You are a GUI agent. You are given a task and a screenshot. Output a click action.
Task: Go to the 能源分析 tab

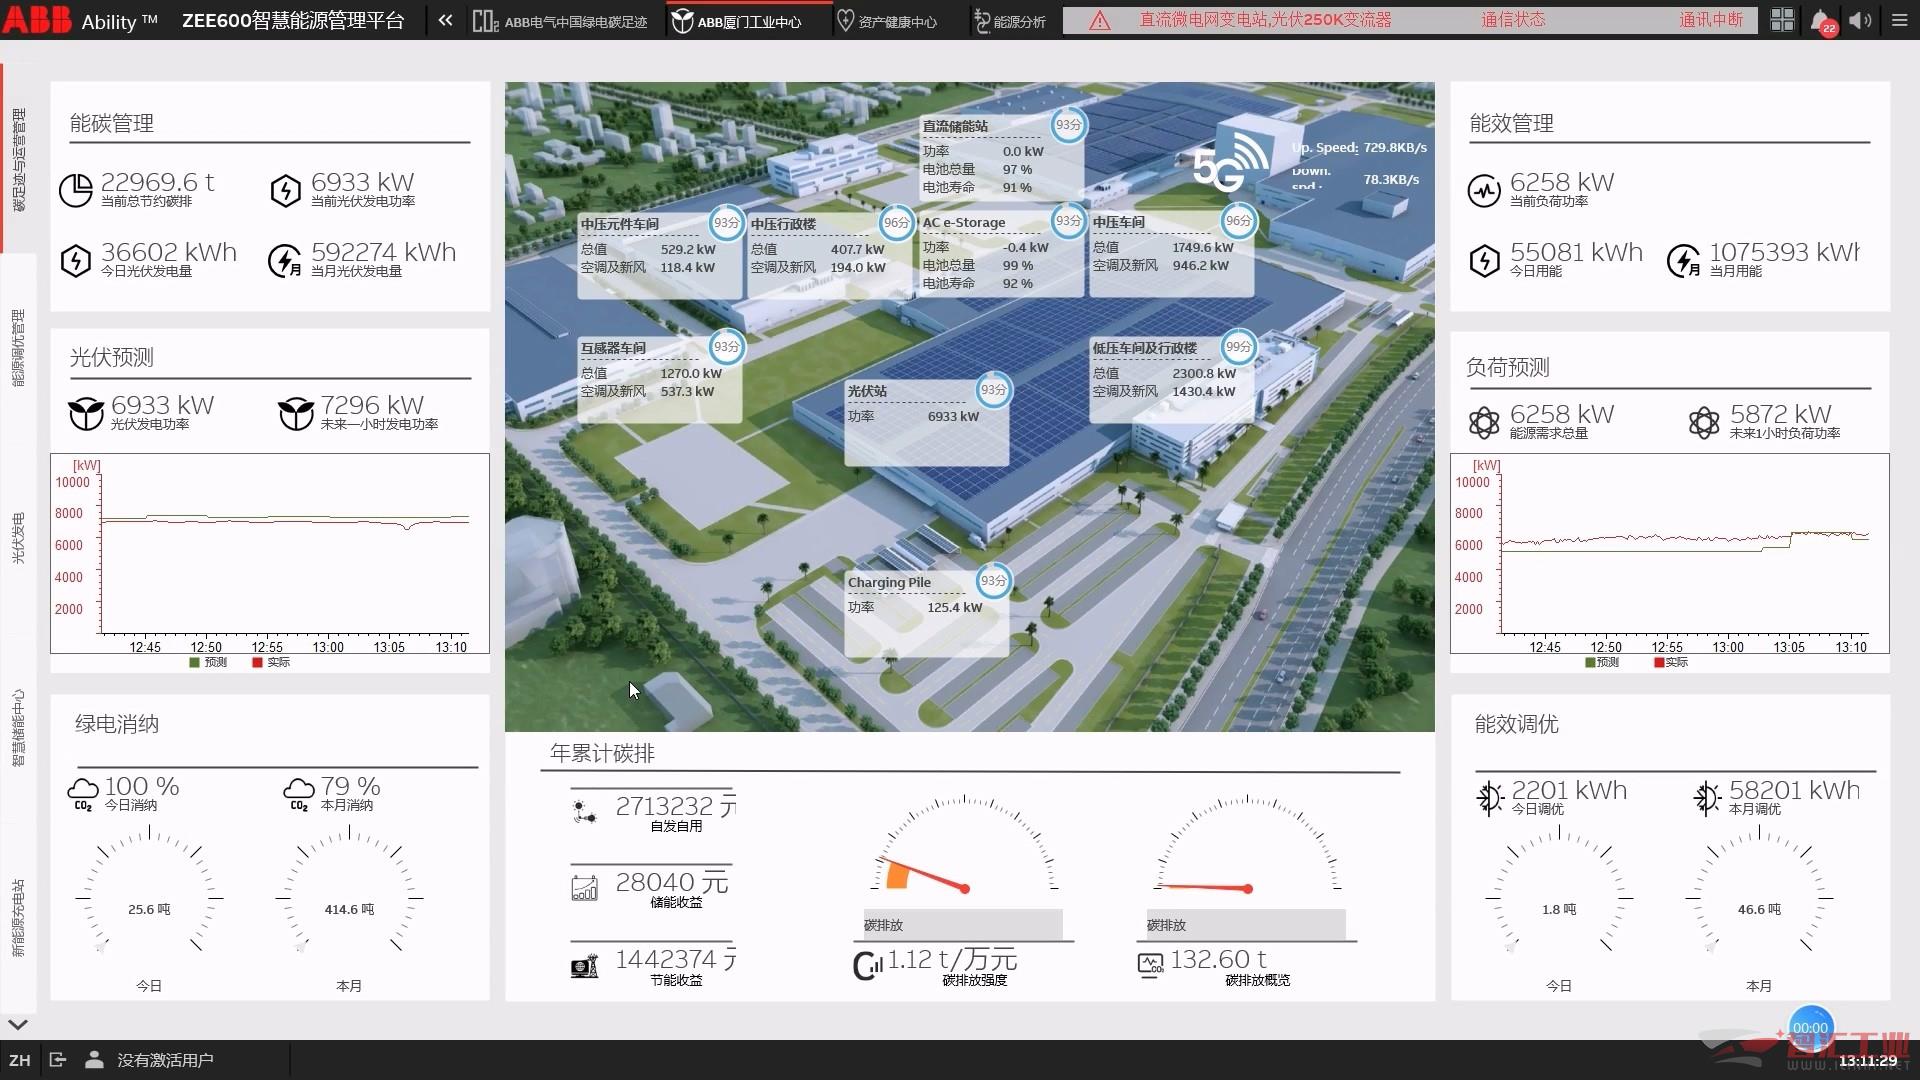tap(1010, 21)
